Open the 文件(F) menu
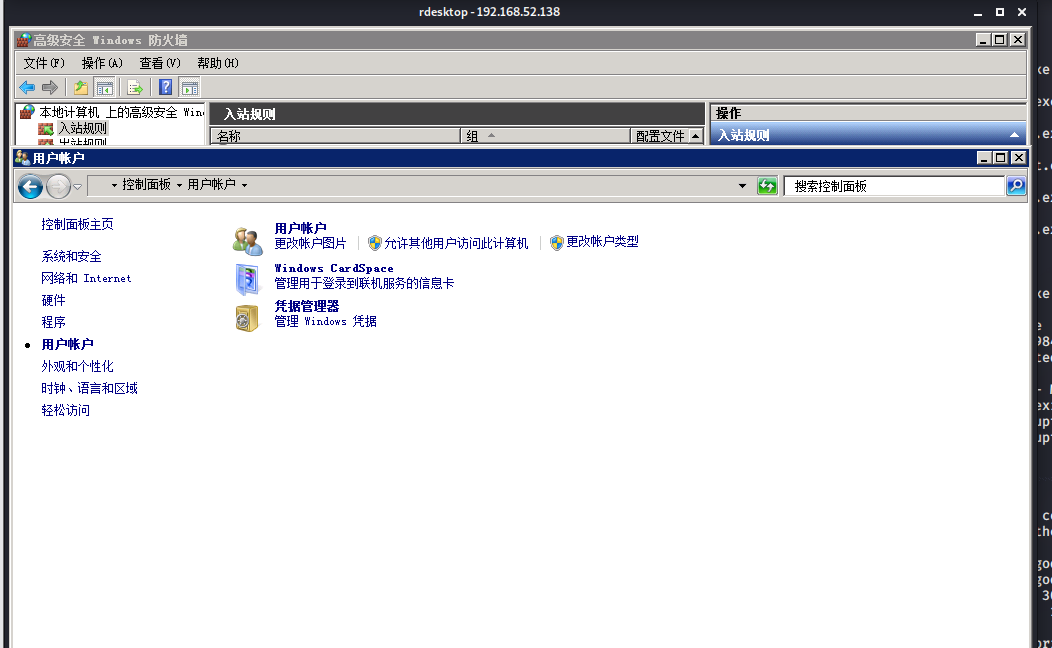The image size is (1052, 648). 44,63
